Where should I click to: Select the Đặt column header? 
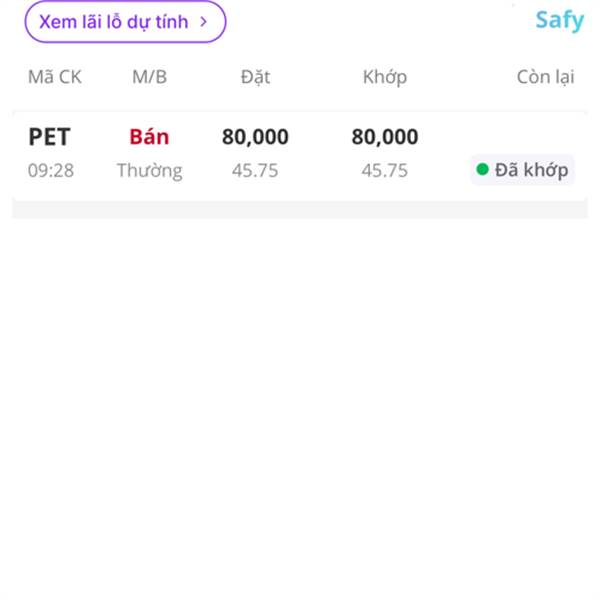[x=255, y=77]
